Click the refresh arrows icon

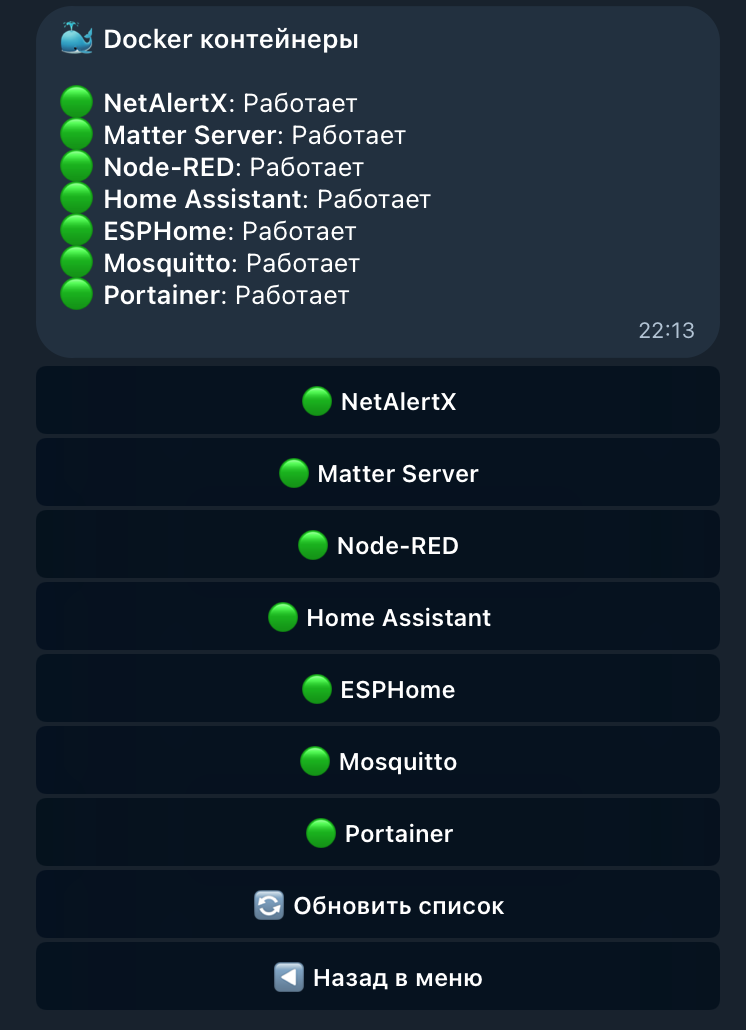269,905
